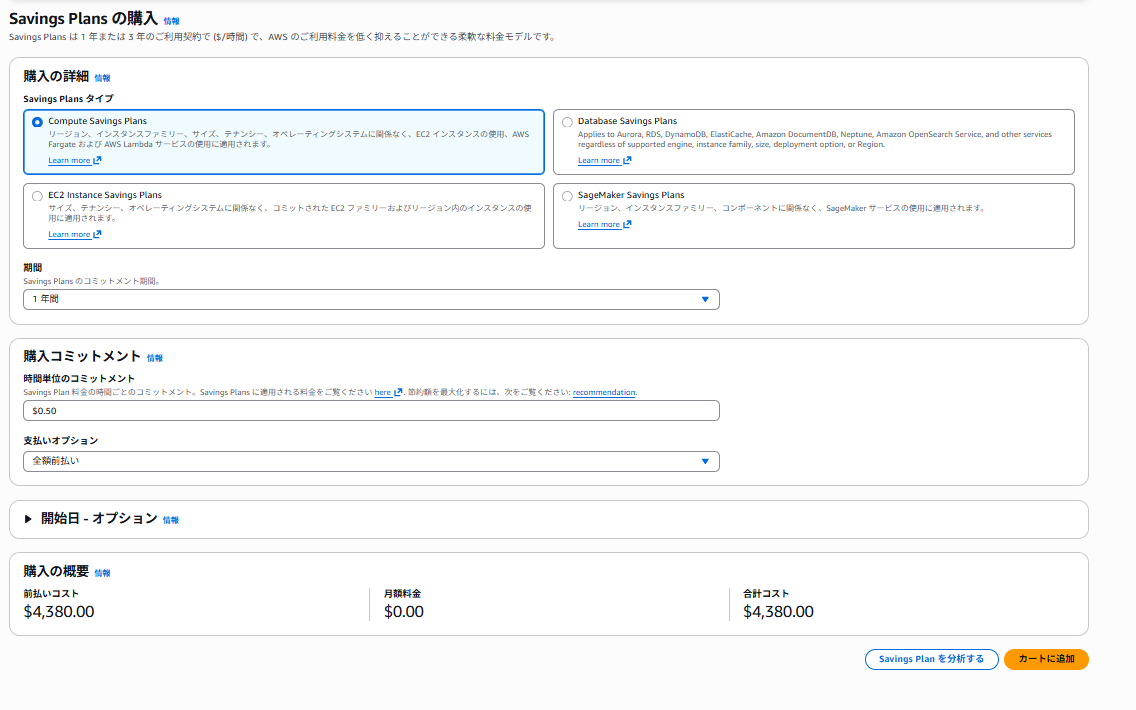Open Learn more under Compute Savings Plans
Image resolution: width=1136 pixels, height=710 pixels.
tap(69, 161)
